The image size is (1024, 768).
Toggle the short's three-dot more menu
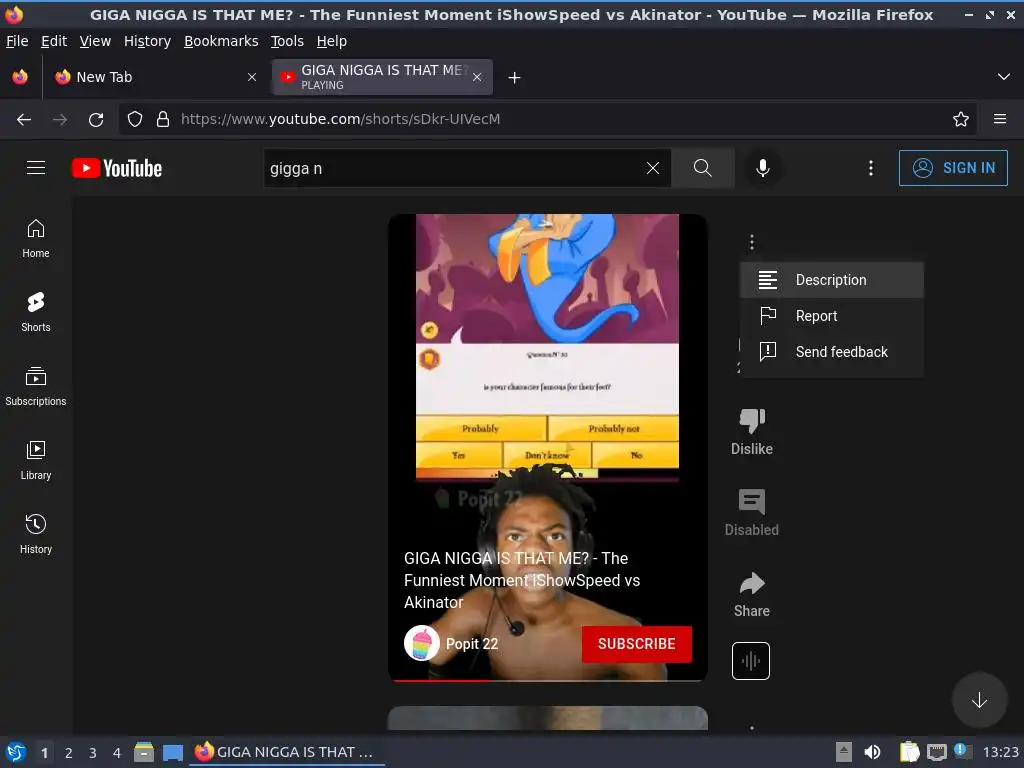[752, 242]
